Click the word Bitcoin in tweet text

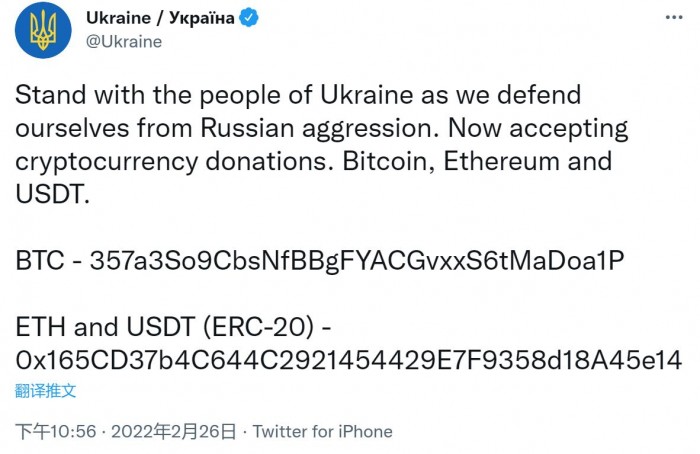point(389,162)
